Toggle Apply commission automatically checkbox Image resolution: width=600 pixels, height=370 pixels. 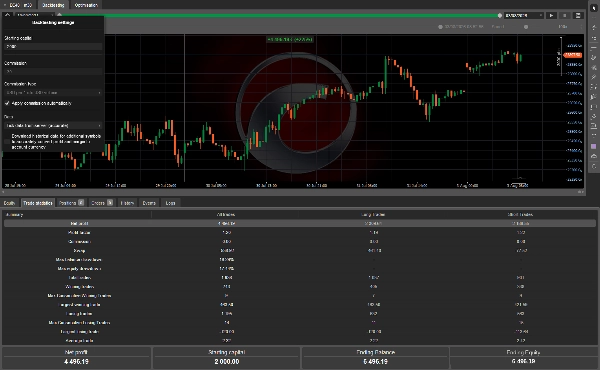tap(7, 103)
